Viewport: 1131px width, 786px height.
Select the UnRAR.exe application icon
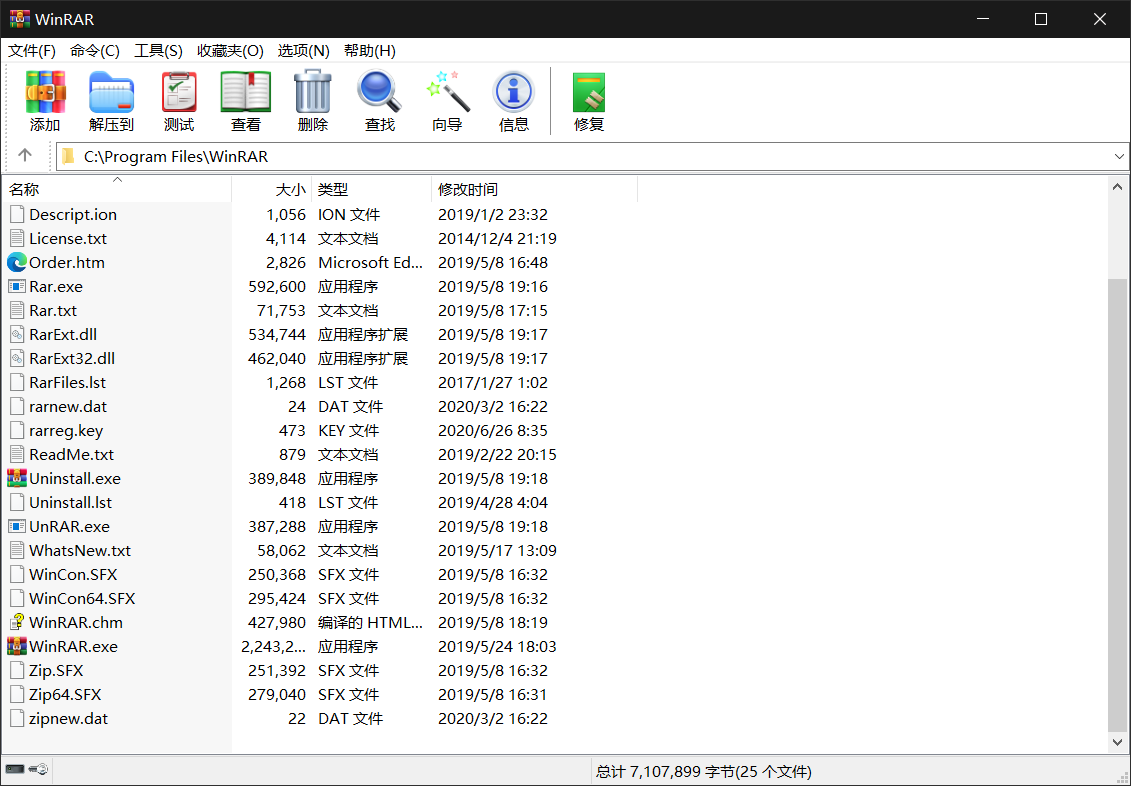[x=17, y=526]
